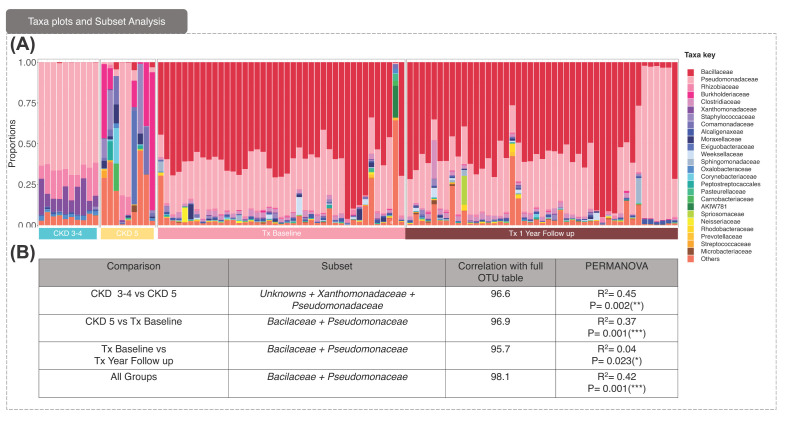The width and height of the screenshot is (791, 421).
Task: Click the Proportions y-axis title
Action: [x=12, y=143]
